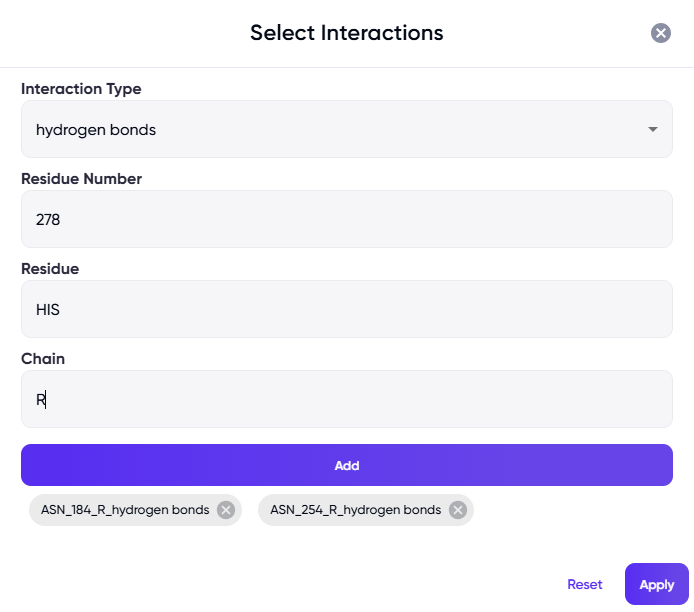The width and height of the screenshot is (694, 612).
Task: Click the Interaction Type label
Action: point(81,89)
